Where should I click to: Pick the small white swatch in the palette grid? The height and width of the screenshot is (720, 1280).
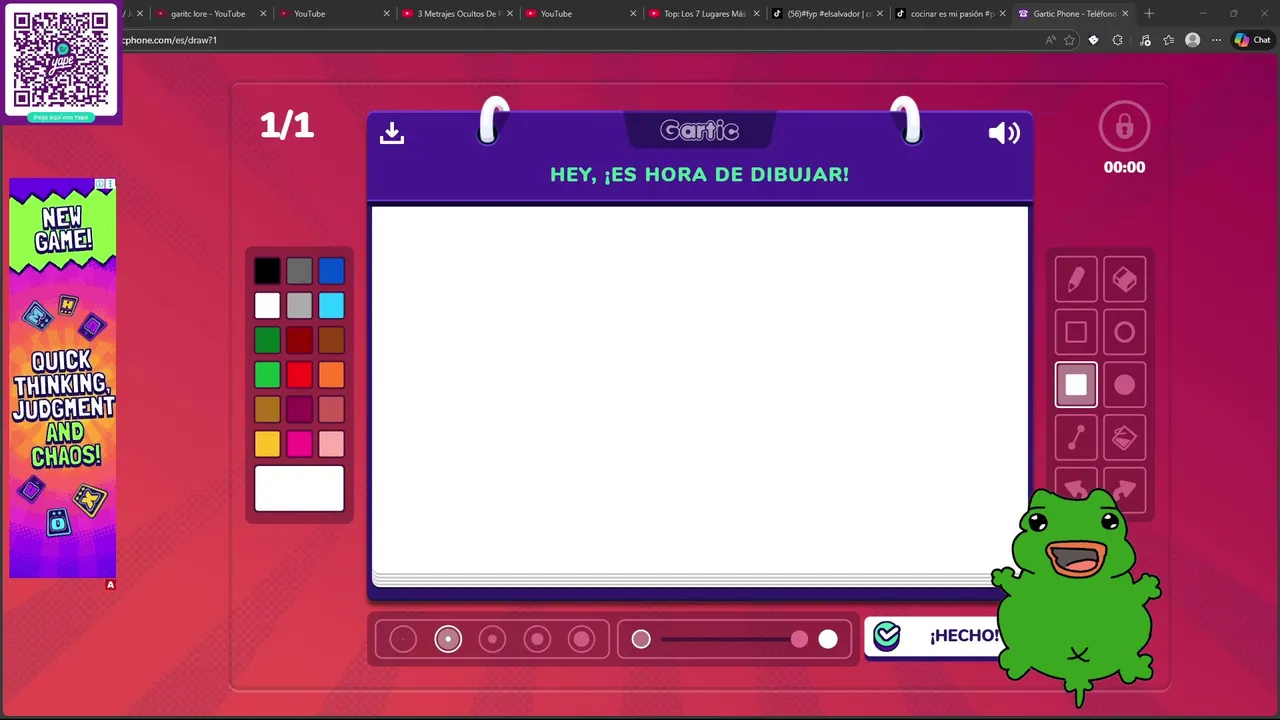(x=267, y=305)
